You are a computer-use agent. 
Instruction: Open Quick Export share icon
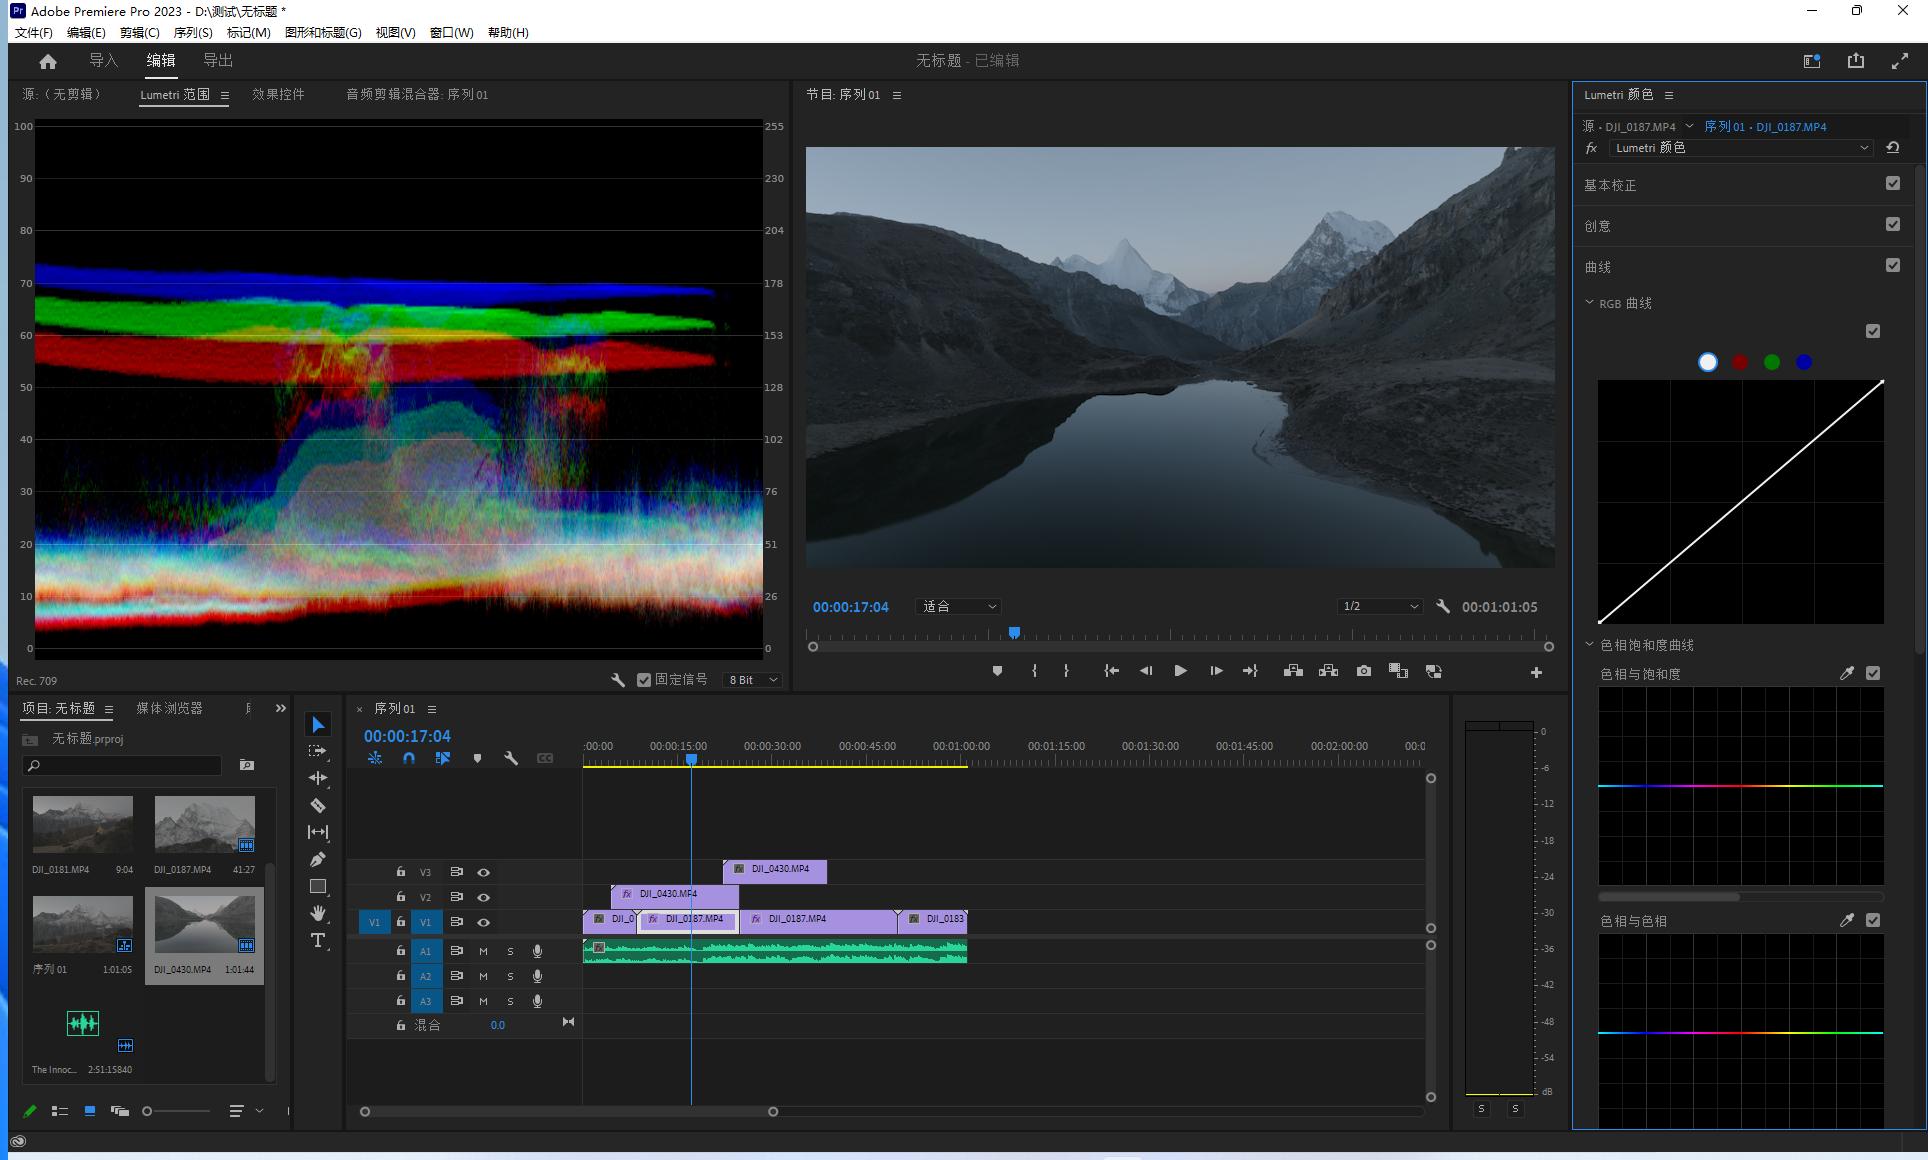(x=1855, y=61)
